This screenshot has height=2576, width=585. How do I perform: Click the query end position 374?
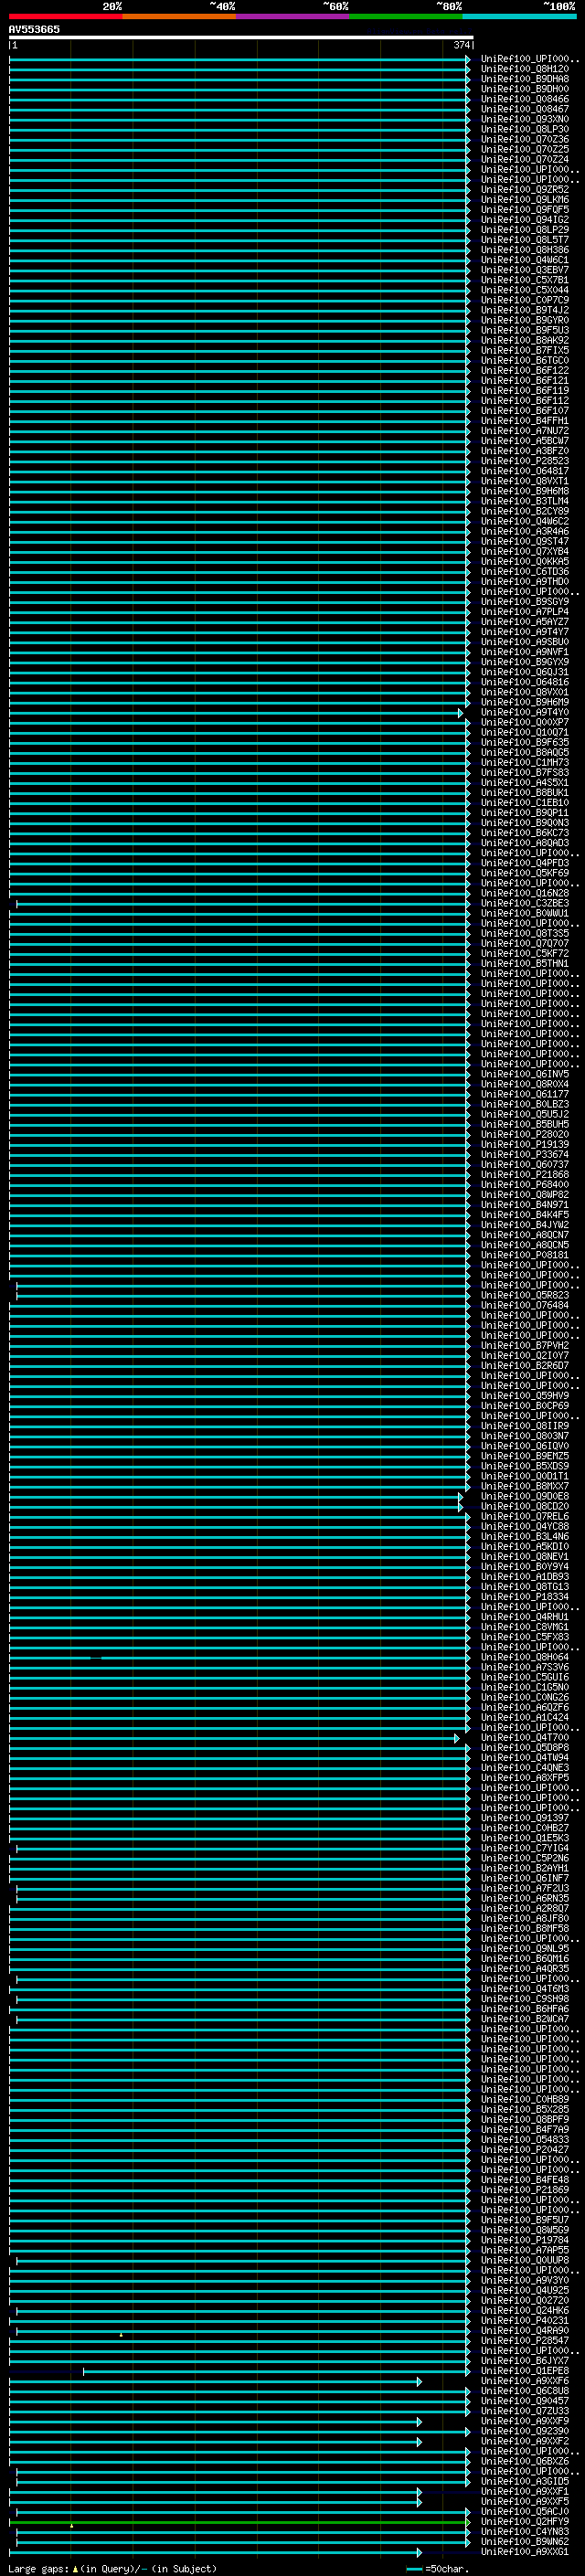(x=461, y=45)
